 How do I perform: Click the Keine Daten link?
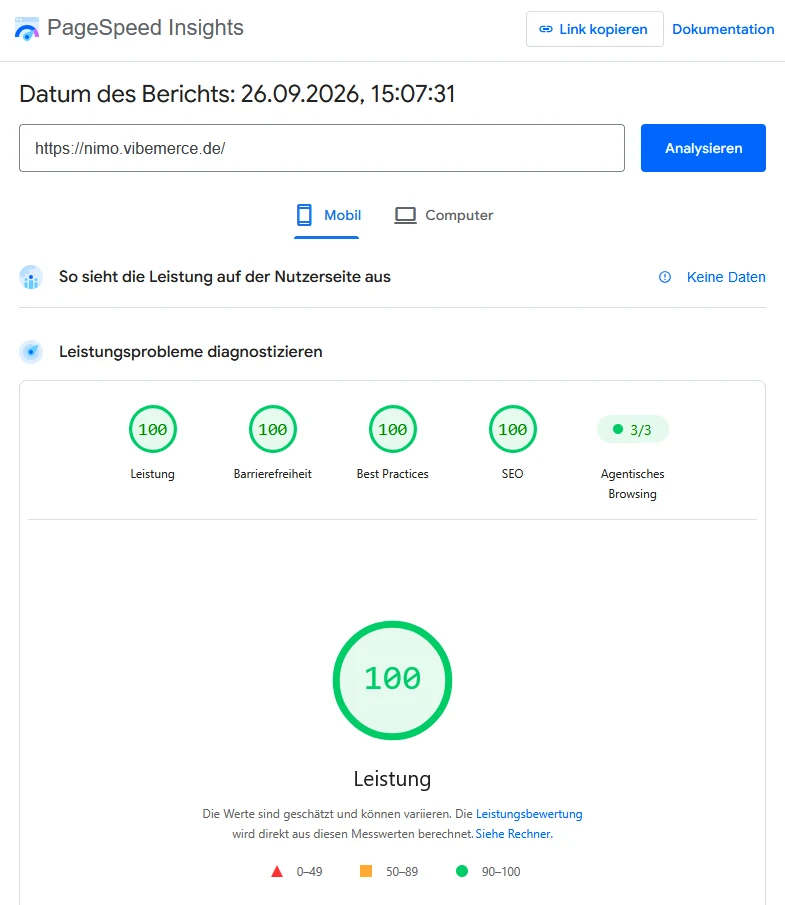click(x=726, y=277)
